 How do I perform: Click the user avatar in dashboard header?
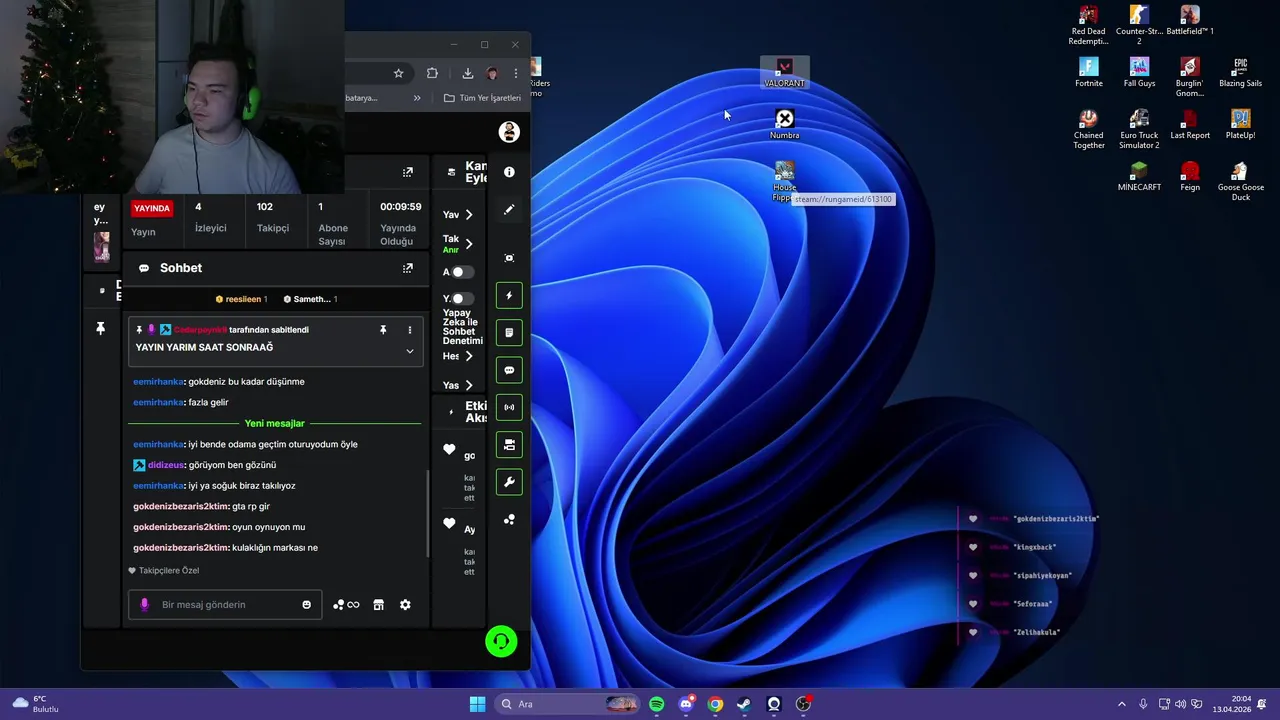[509, 132]
